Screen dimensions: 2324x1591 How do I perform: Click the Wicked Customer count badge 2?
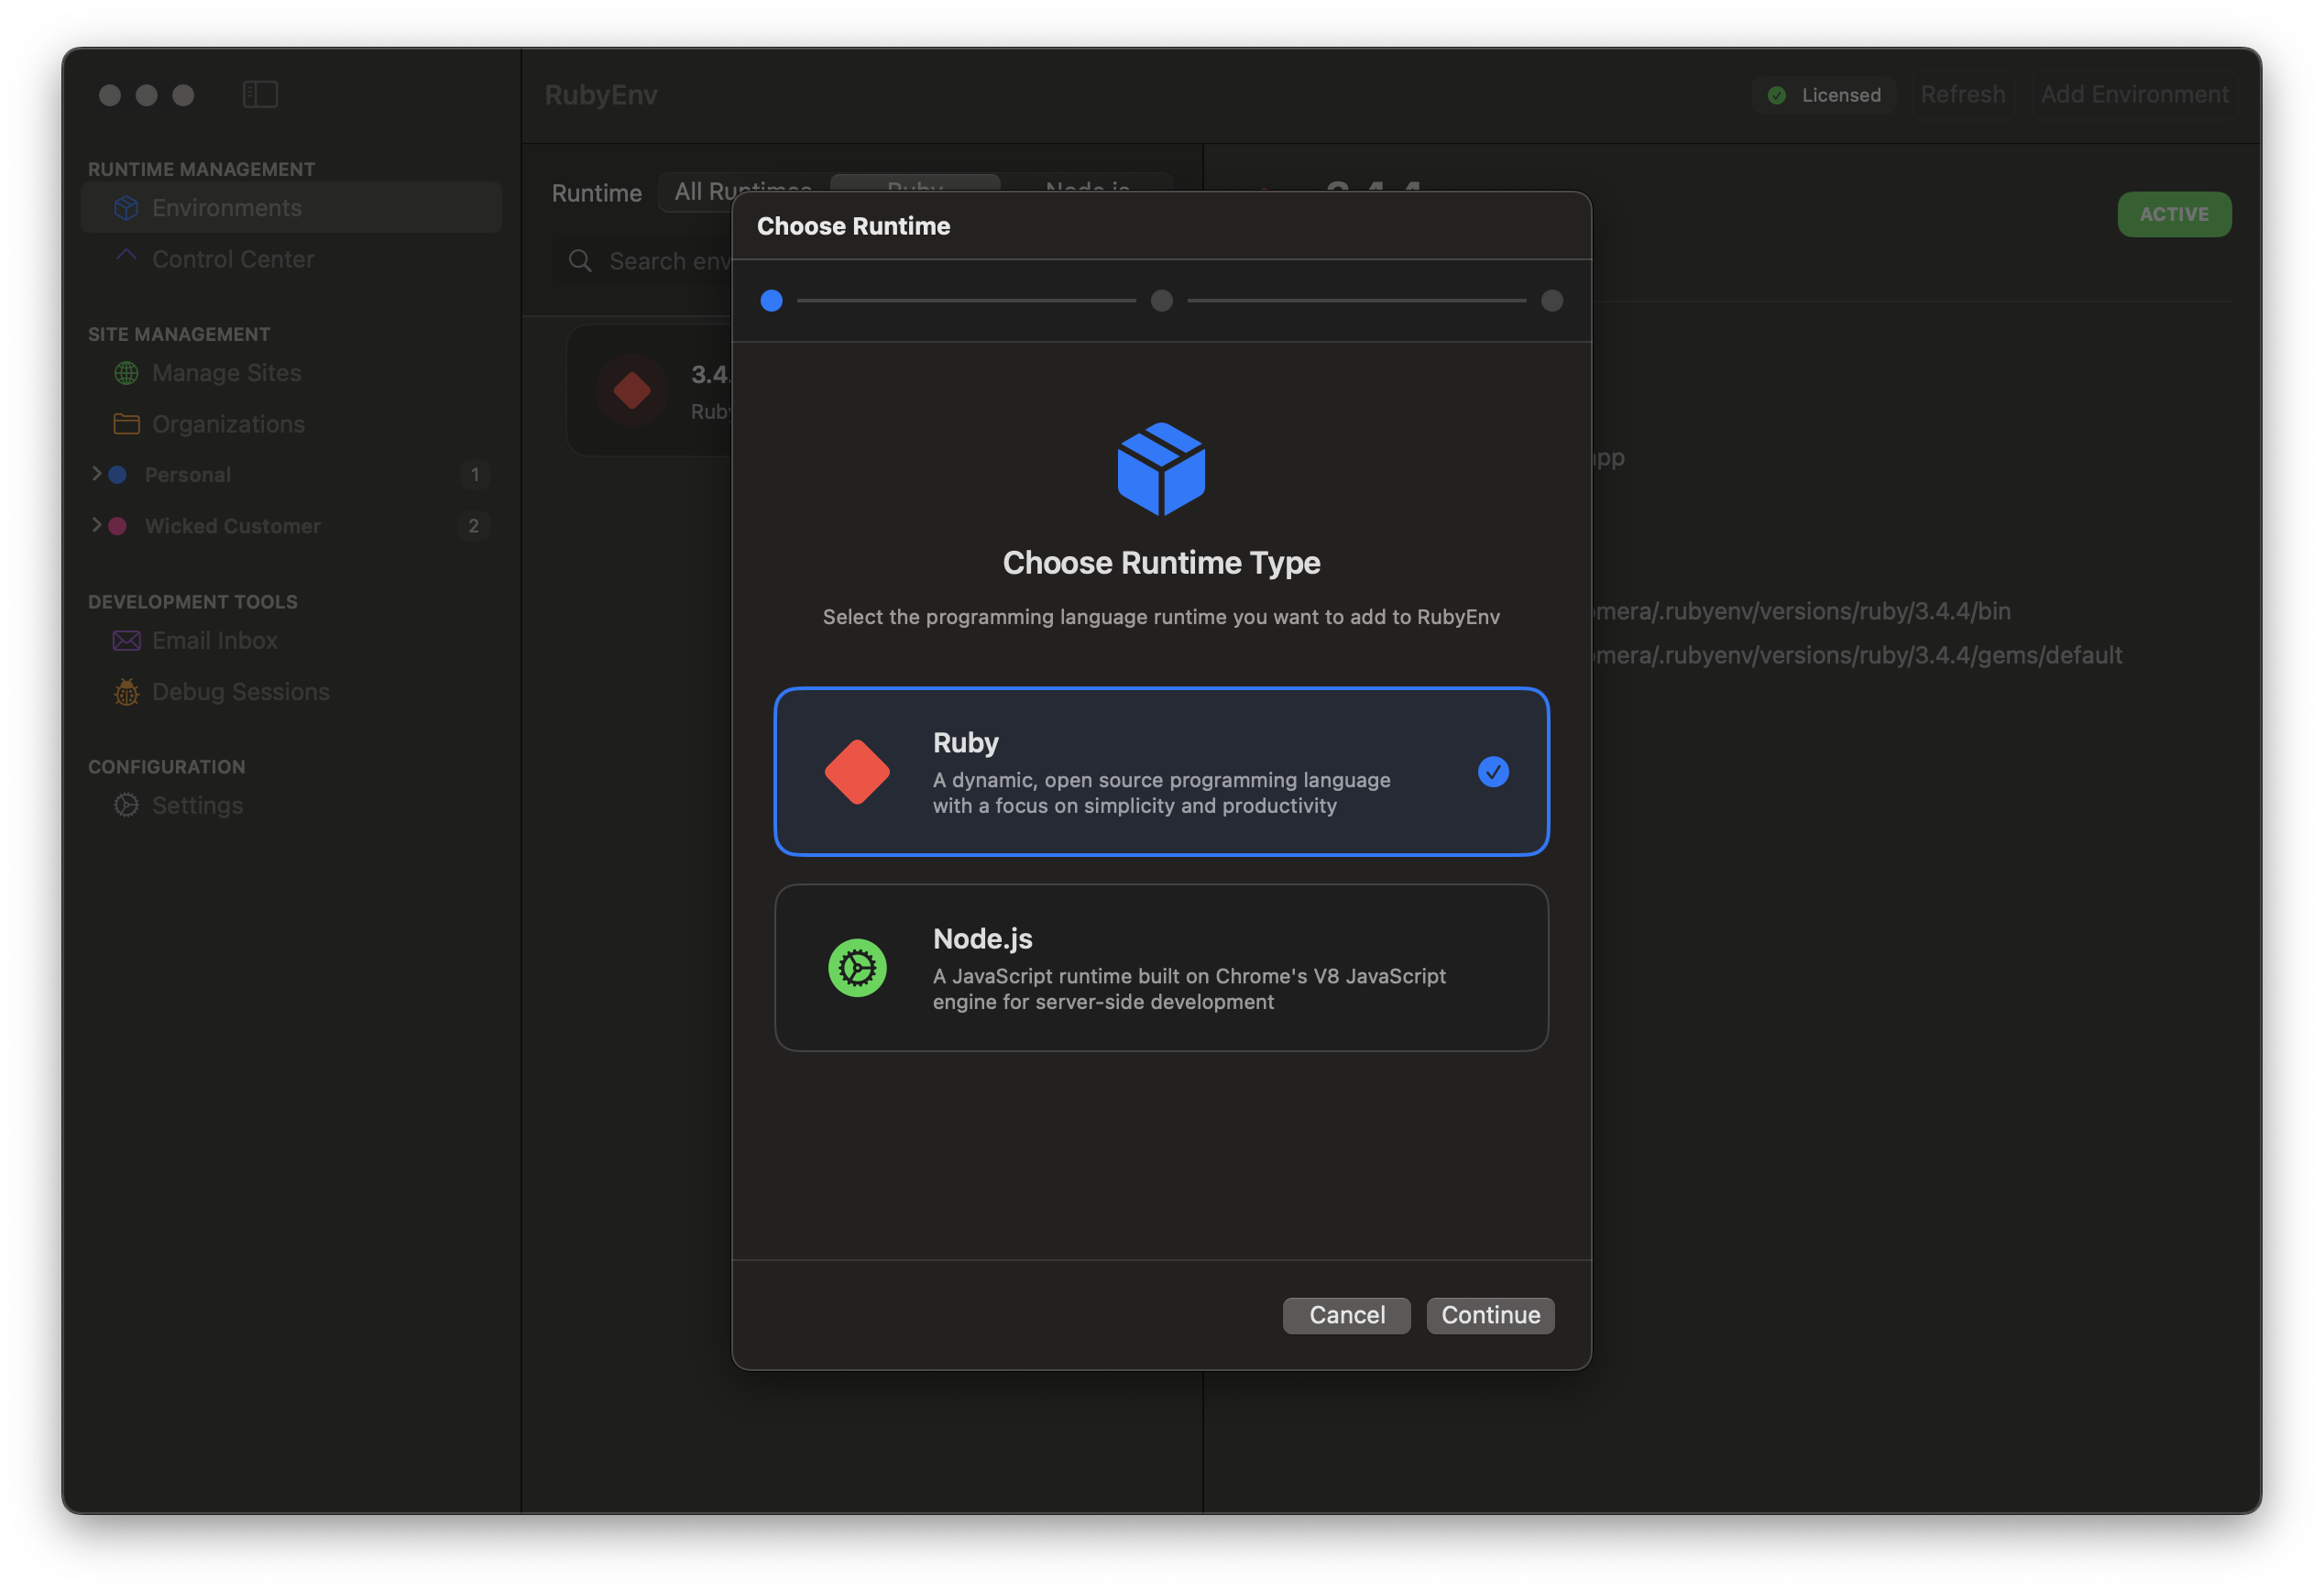click(474, 525)
